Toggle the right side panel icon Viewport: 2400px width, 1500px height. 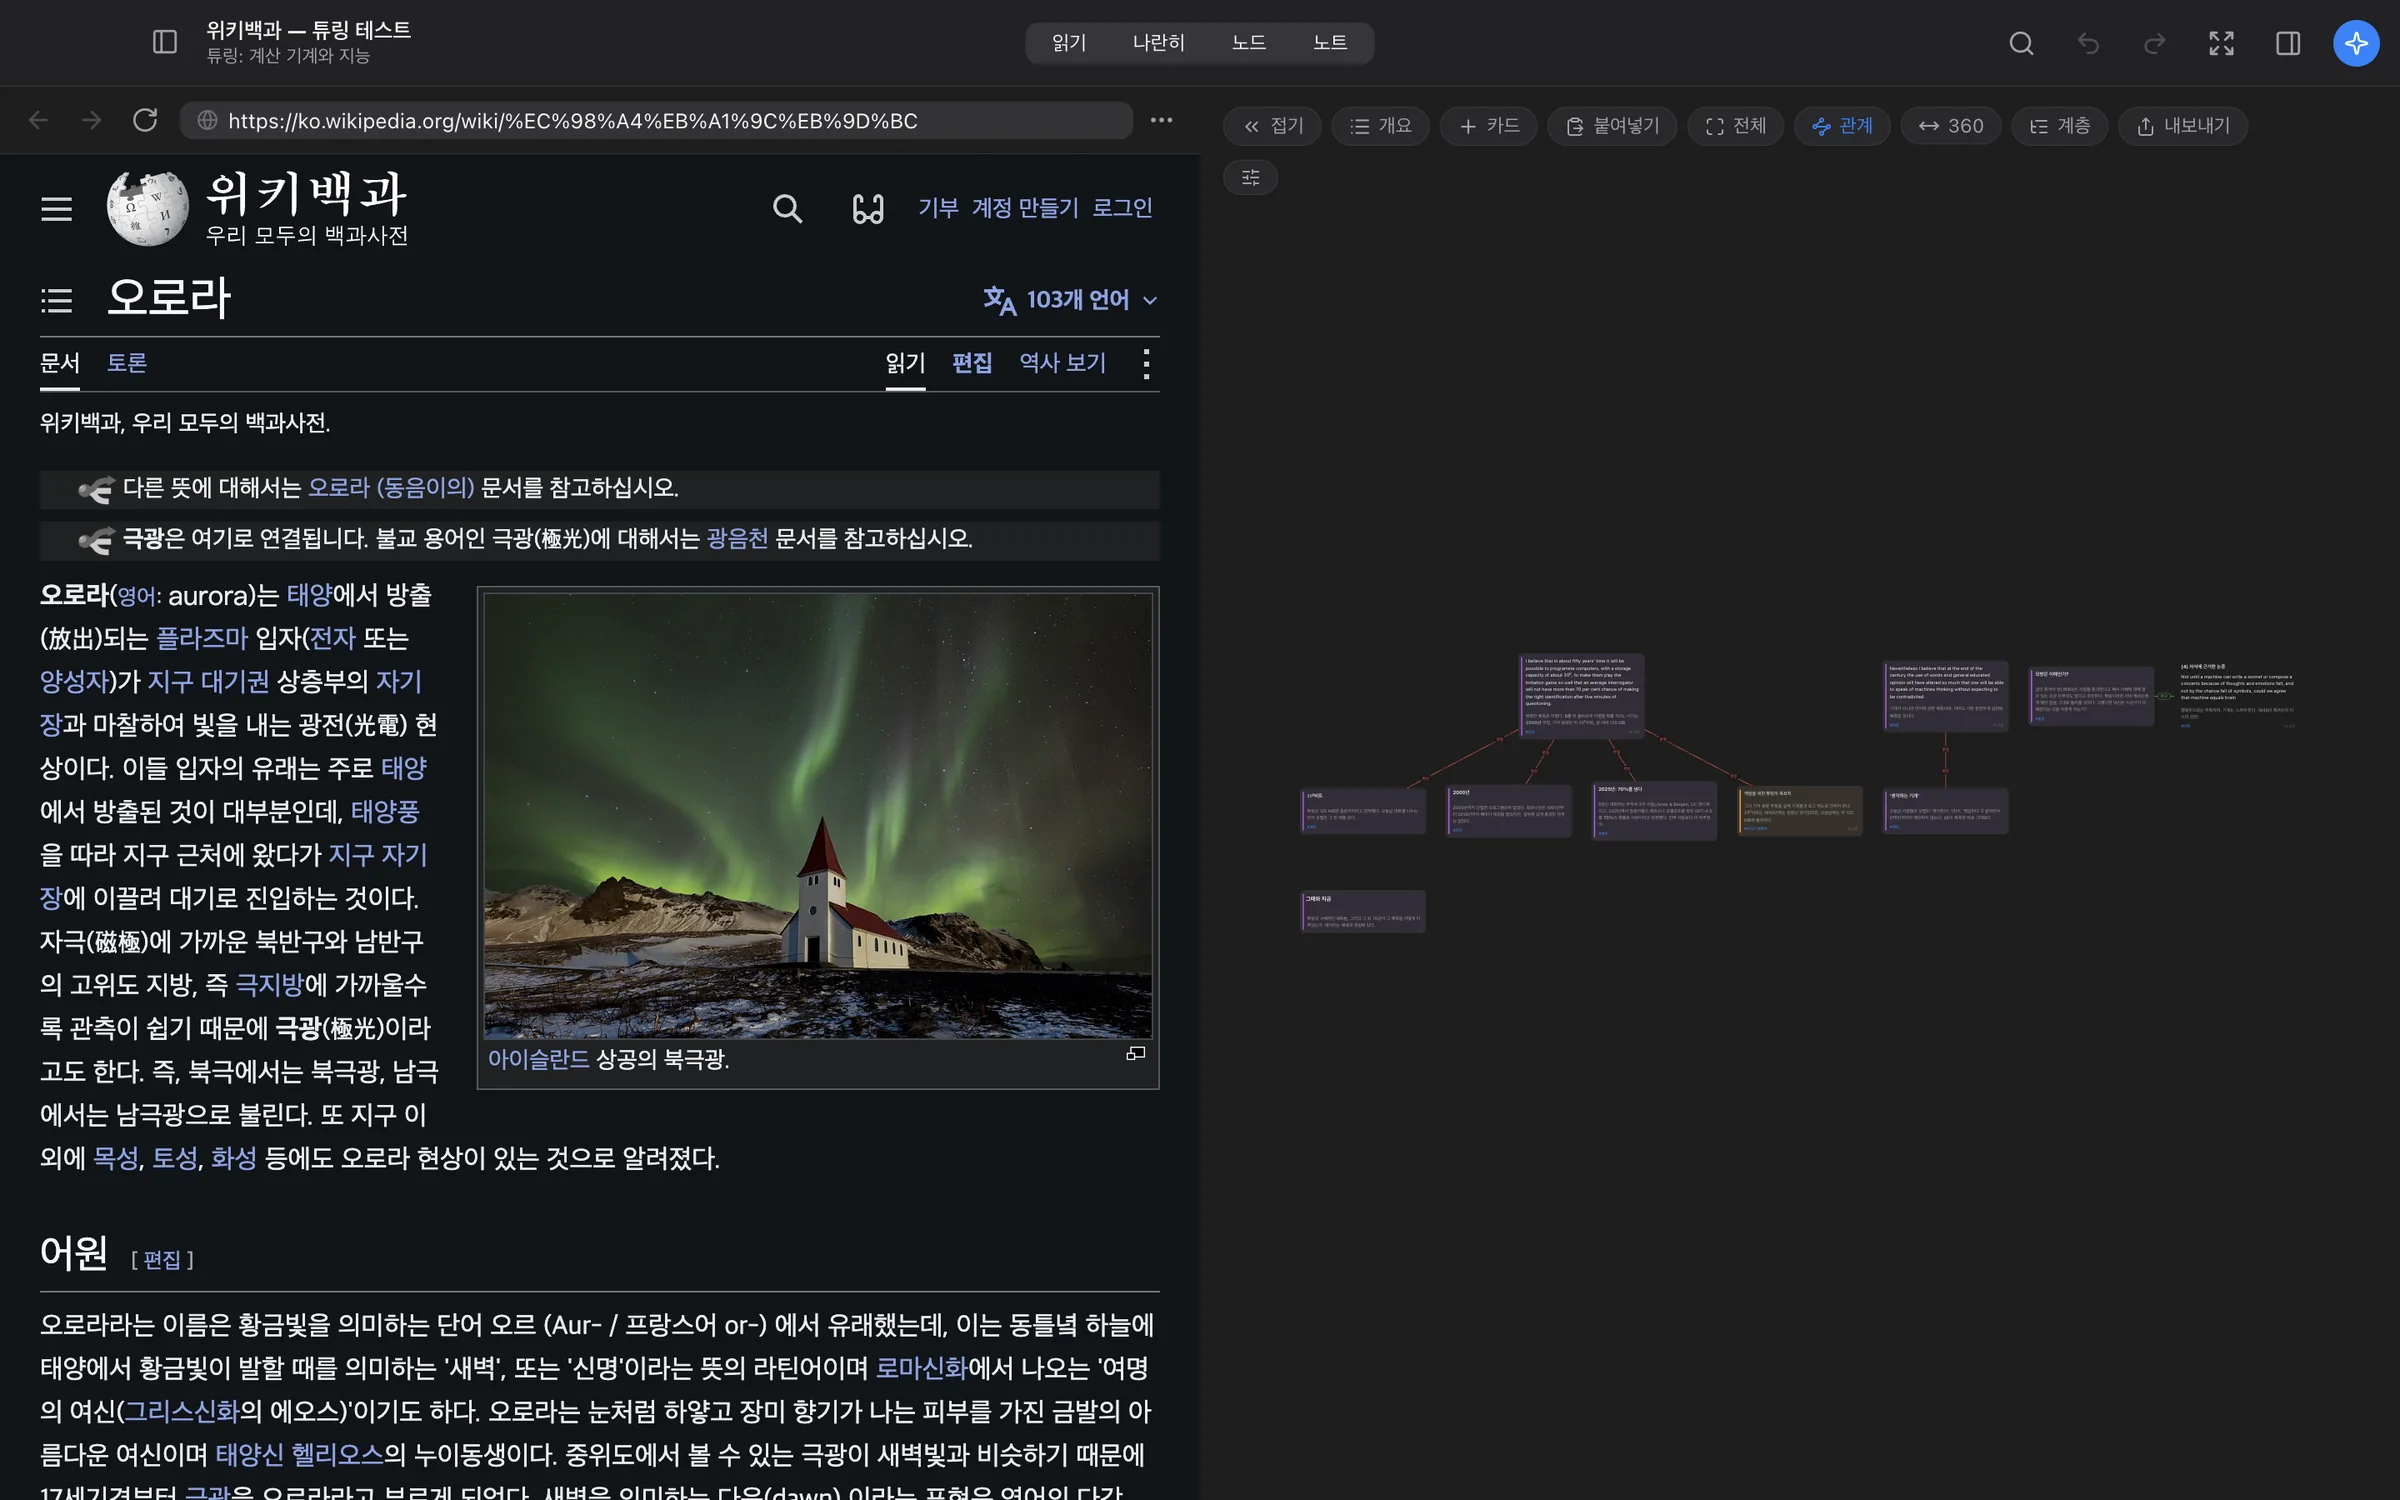pyautogui.click(x=2288, y=43)
